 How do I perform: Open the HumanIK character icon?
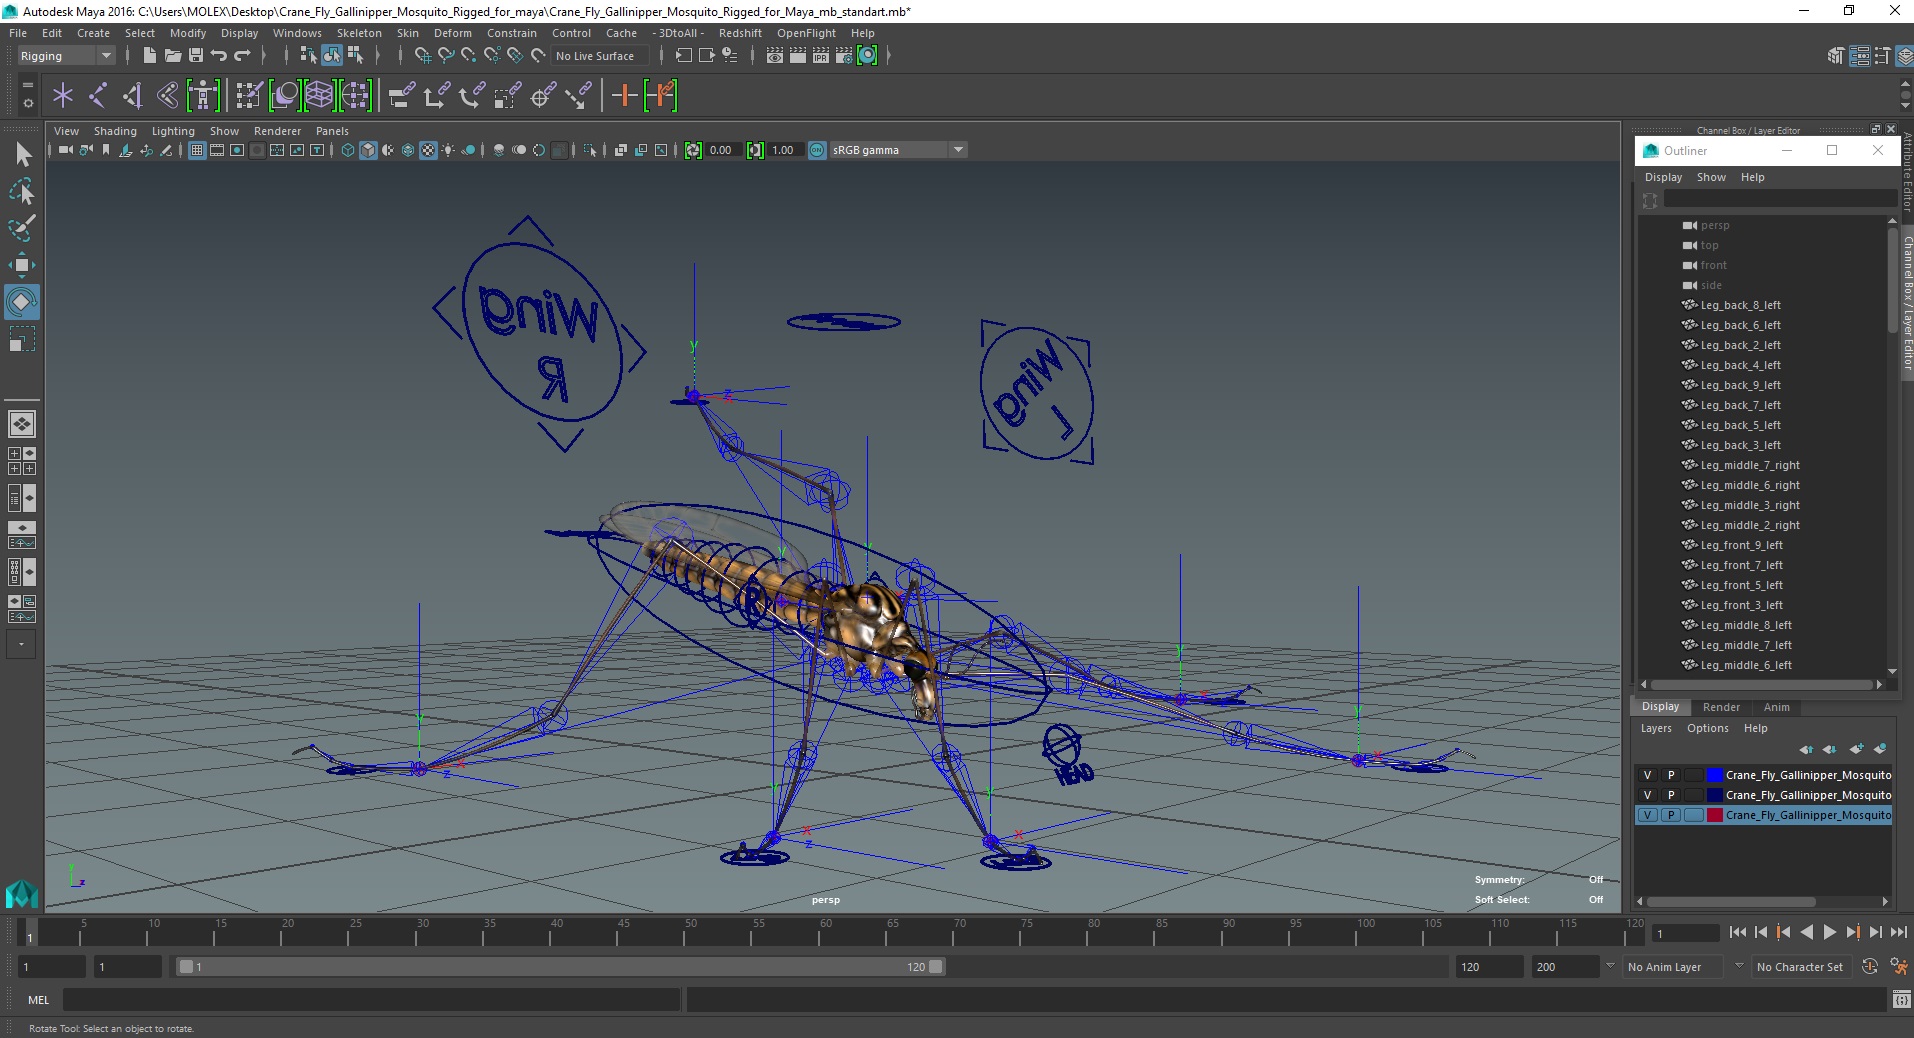pos(203,96)
